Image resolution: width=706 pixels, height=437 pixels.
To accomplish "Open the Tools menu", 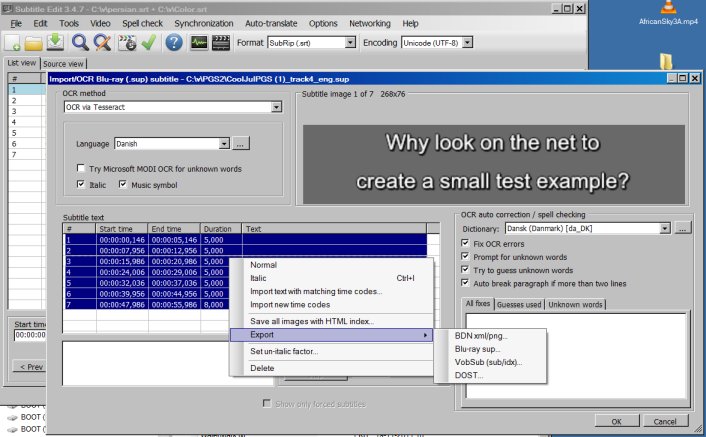I will click(69, 23).
